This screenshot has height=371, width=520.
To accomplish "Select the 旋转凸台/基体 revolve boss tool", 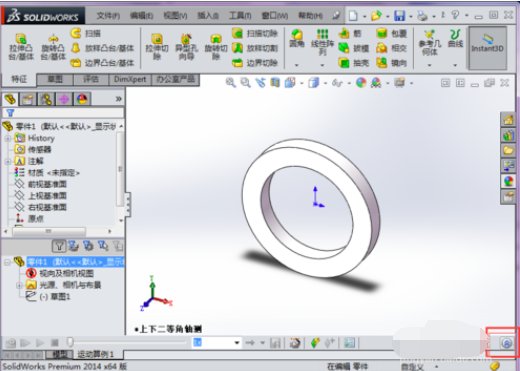I will coord(53,47).
